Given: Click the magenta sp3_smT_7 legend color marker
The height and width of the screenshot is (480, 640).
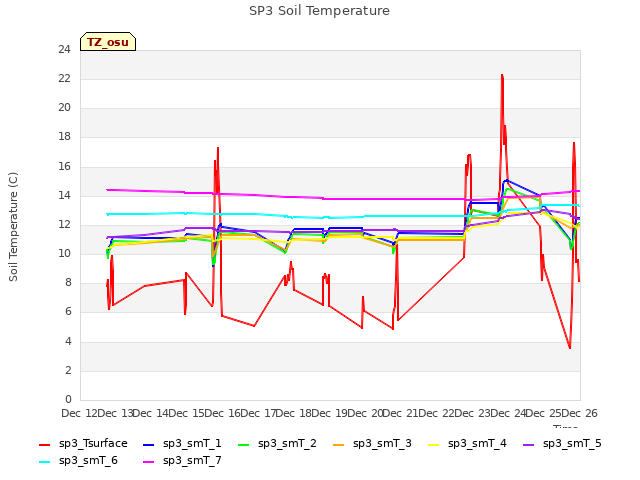Looking at the screenshot, I should [x=149, y=462].
